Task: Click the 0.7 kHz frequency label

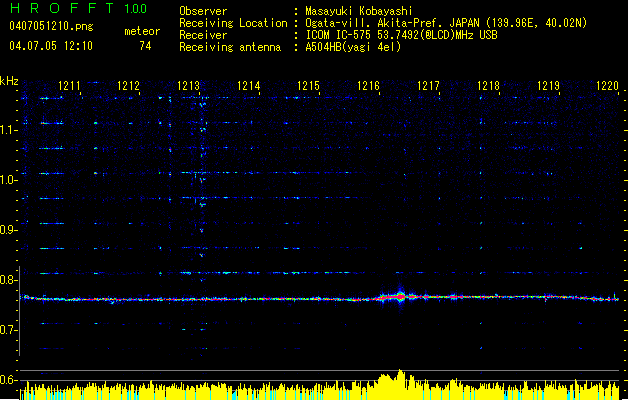Action: coord(9,330)
